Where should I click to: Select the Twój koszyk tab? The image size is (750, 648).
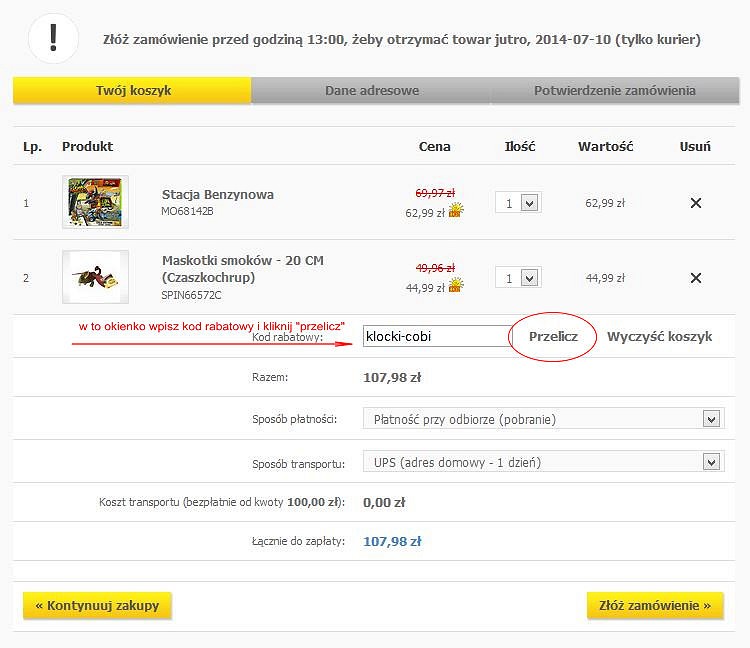click(133, 91)
